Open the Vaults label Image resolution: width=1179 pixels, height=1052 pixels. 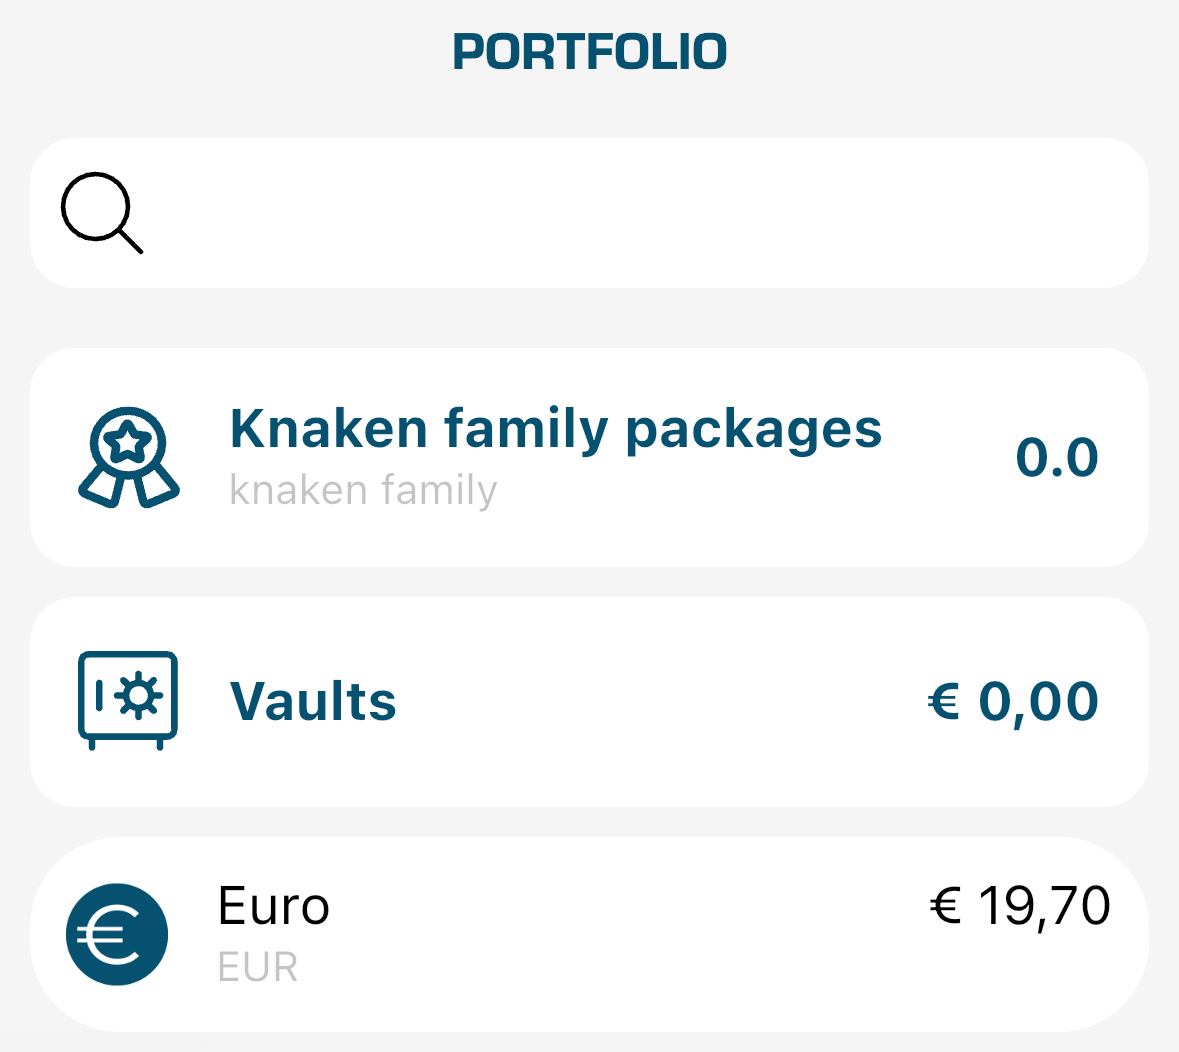[313, 701]
